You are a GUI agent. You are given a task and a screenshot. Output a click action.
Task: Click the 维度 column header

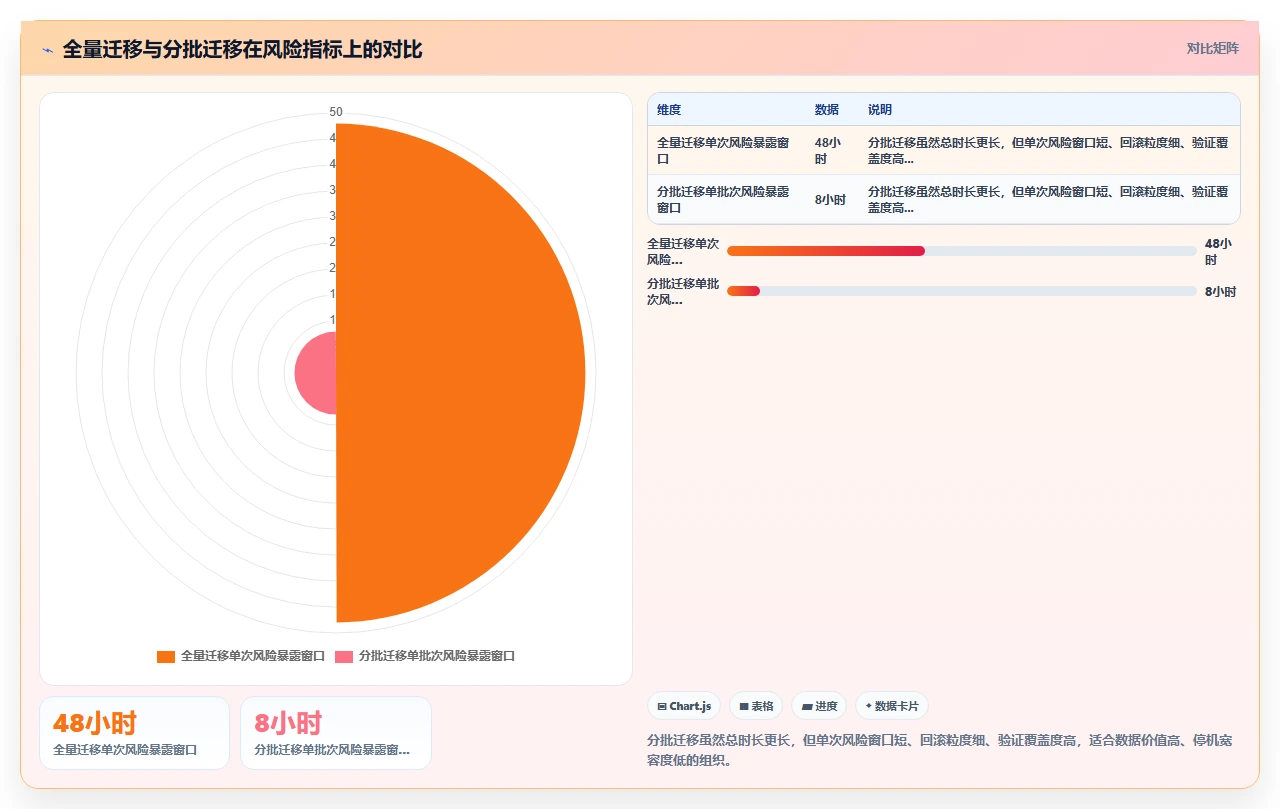669,110
